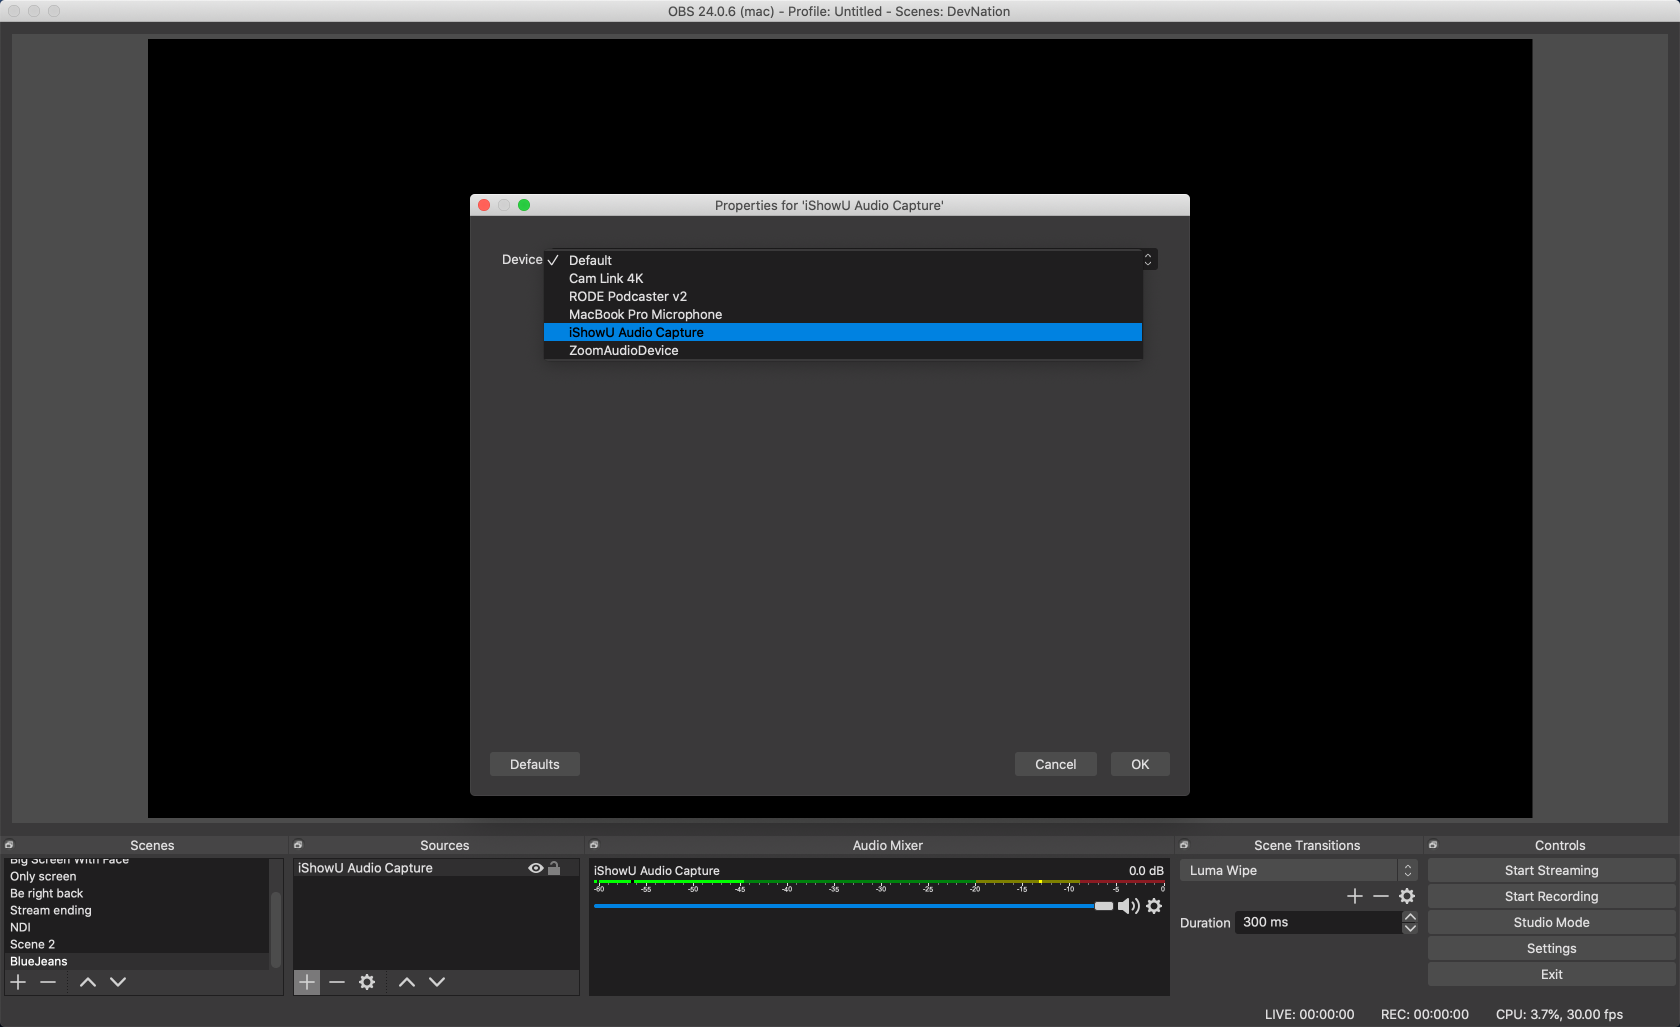
Task: Click the CPU 3.7%, 30.00 fps status
Action: [1559, 1014]
